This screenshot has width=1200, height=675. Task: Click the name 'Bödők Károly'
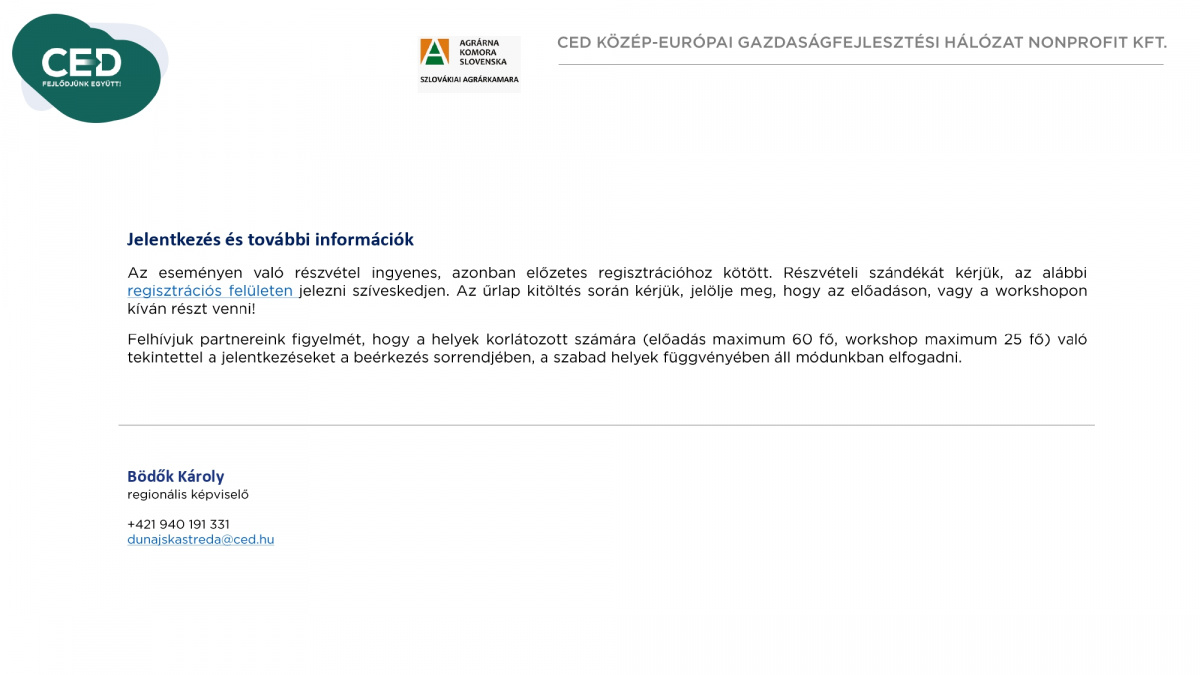point(176,476)
